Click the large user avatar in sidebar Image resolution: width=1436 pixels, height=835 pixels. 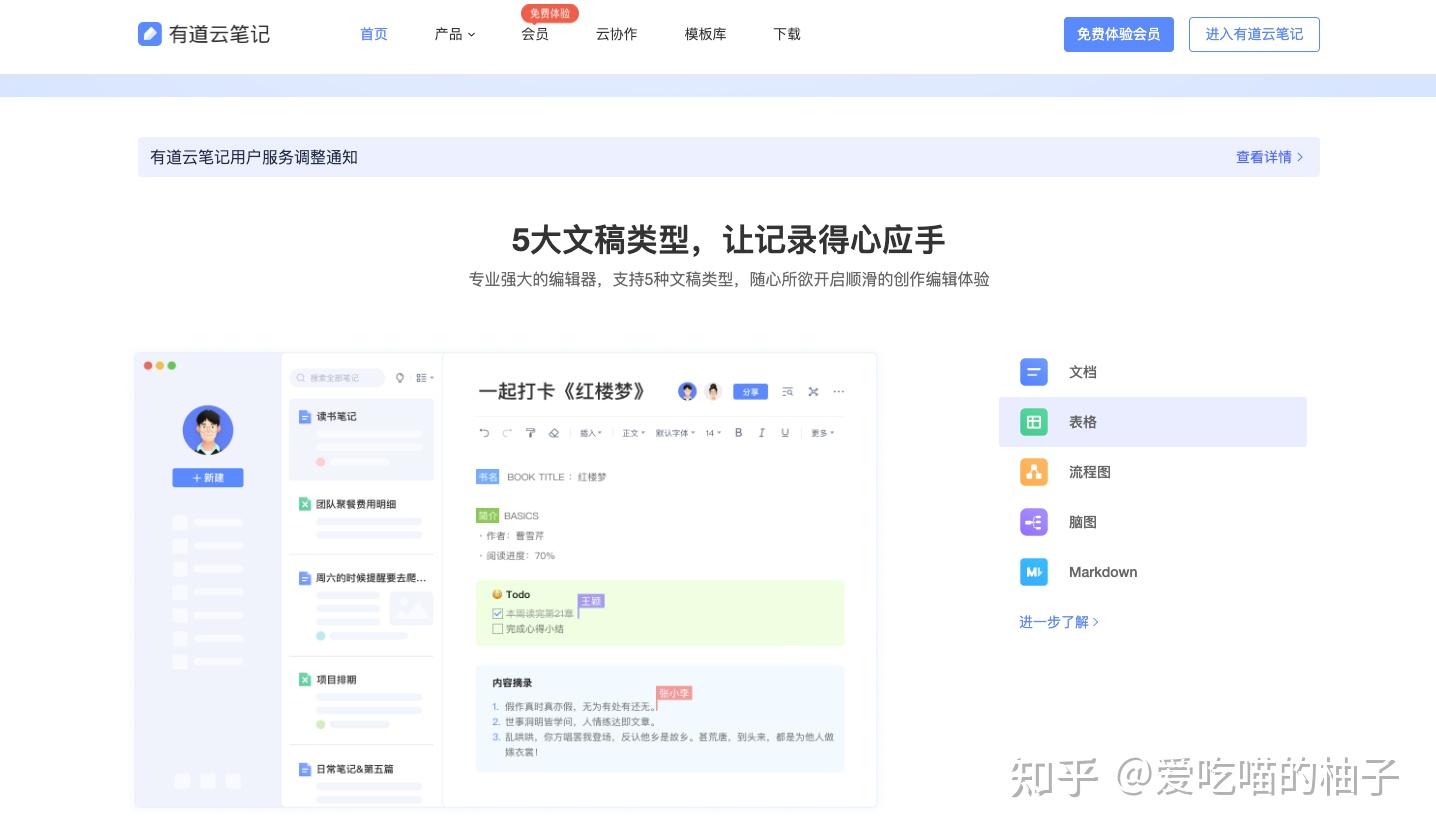click(208, 431)
